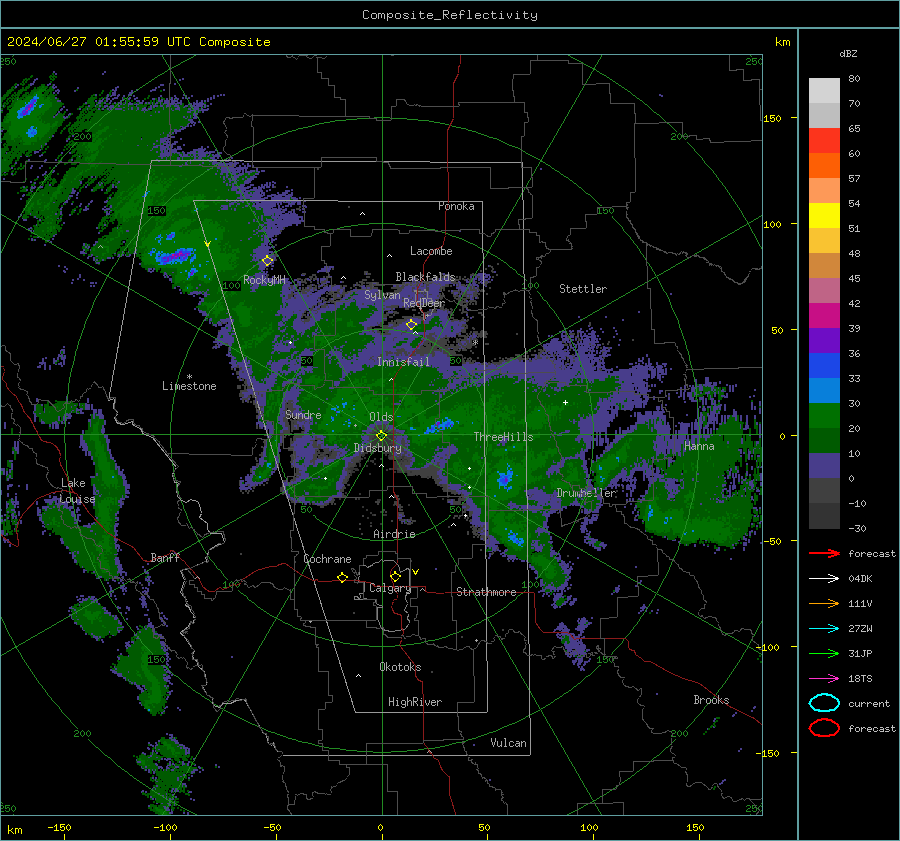
Task: Click the magenta 18TS arrow in legend
Action: tap(824, 678)
